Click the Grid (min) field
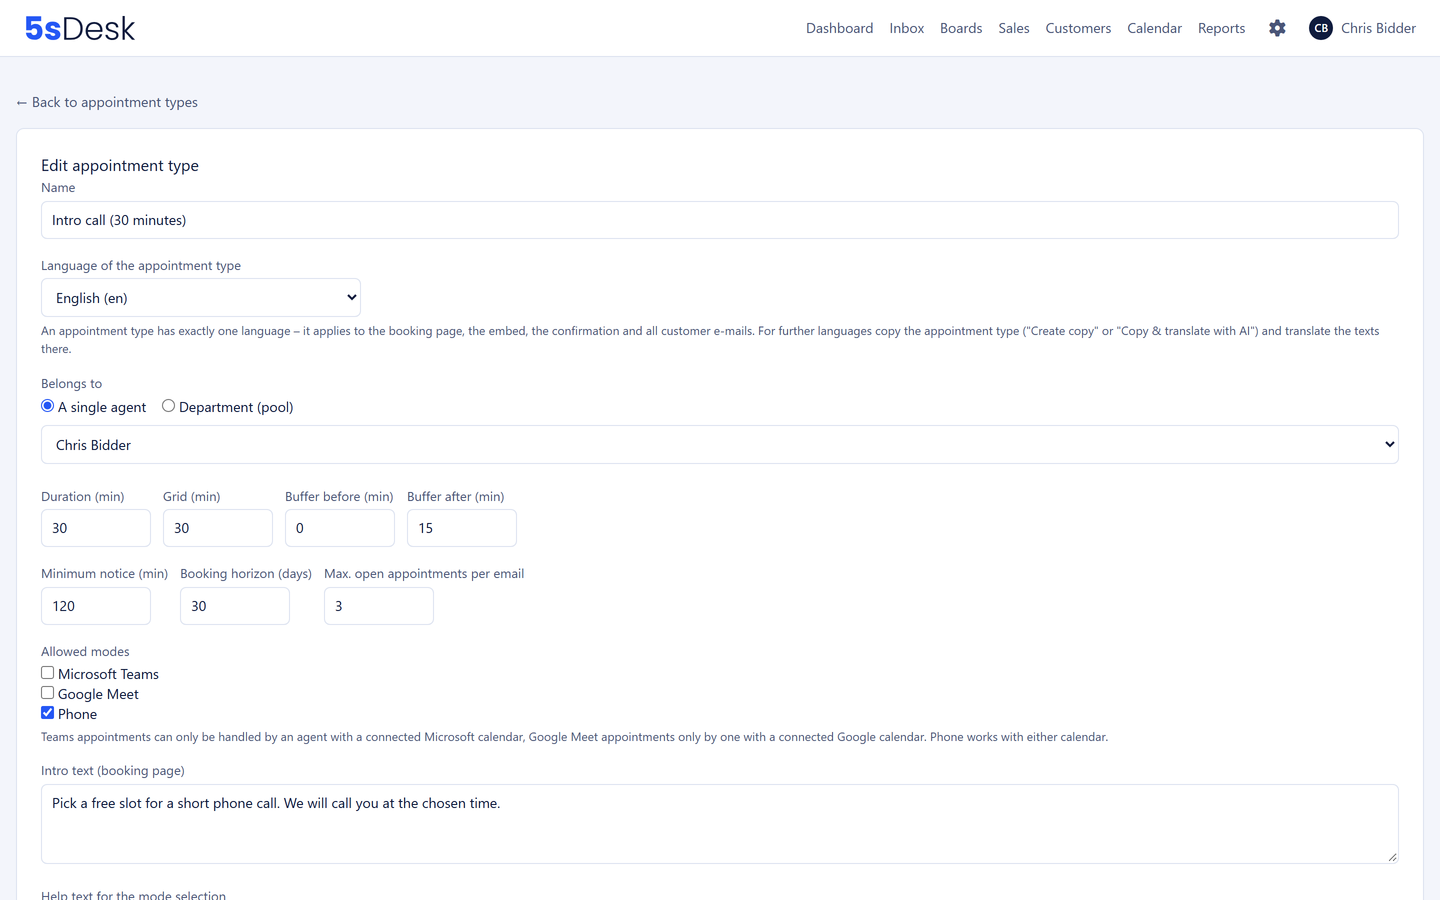The image size is (1440, 900). [218, 528]
